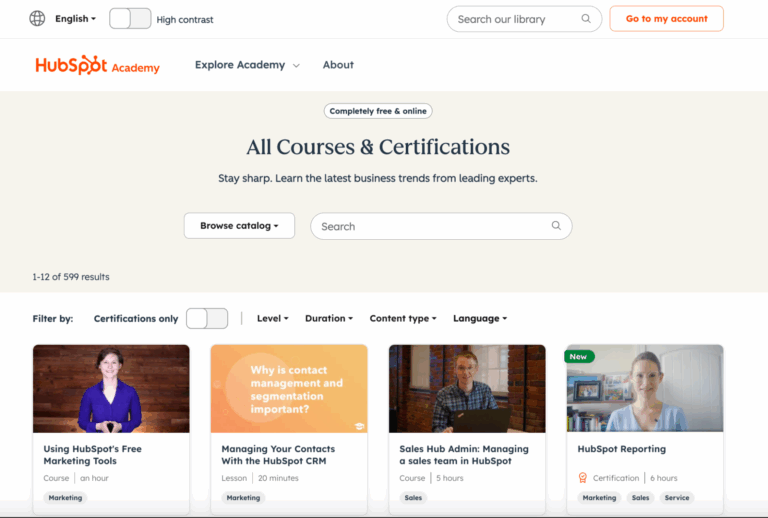Open the Level filter dropdown
The width and height of the screenshot is (768, 518).
pyautogui.click(x=272, y=318)
